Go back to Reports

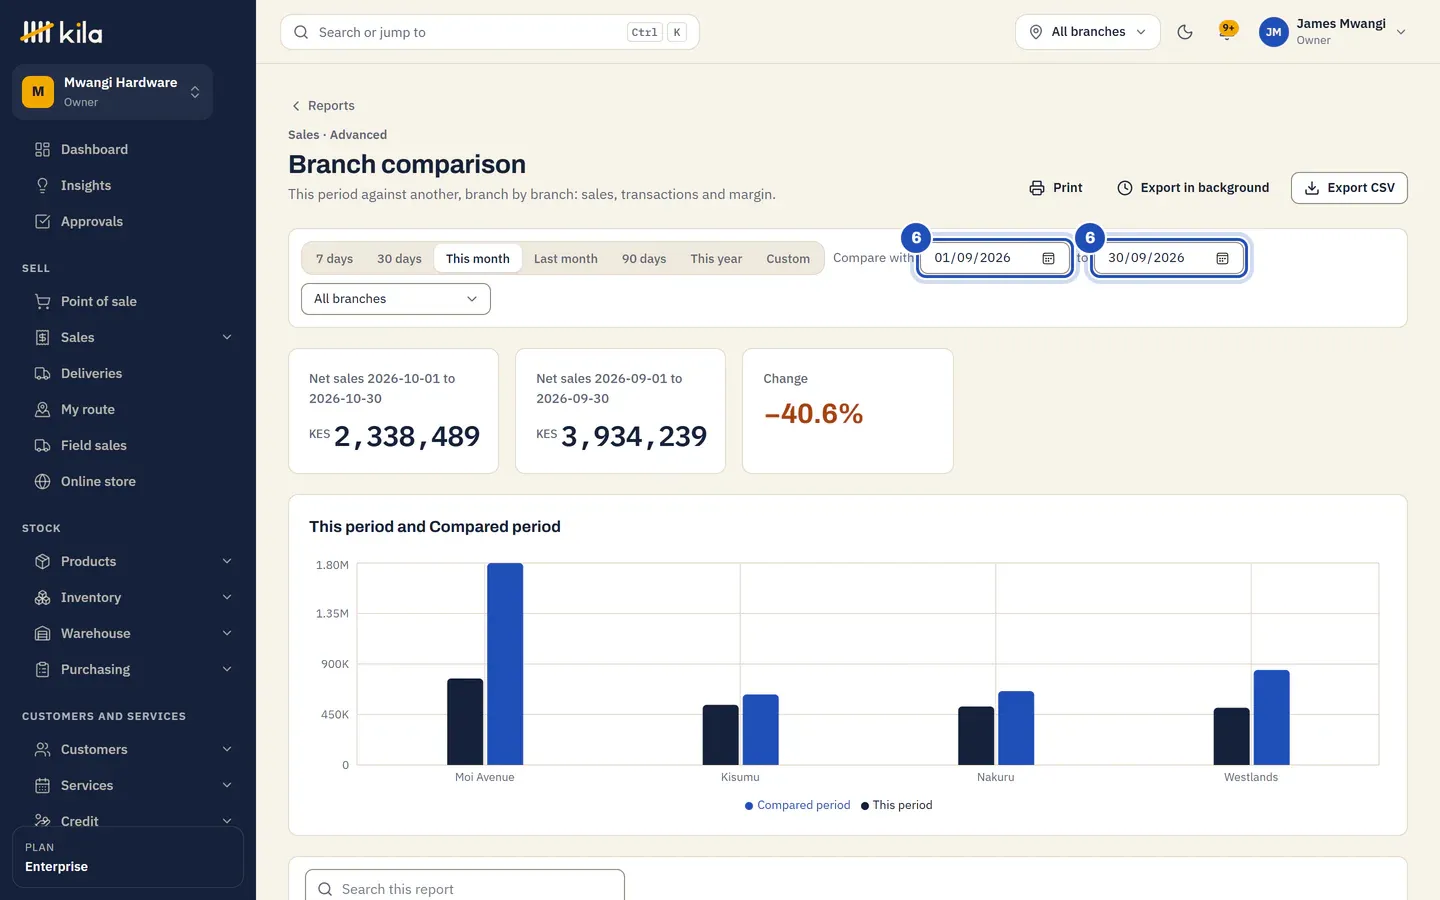coord(323,106)
